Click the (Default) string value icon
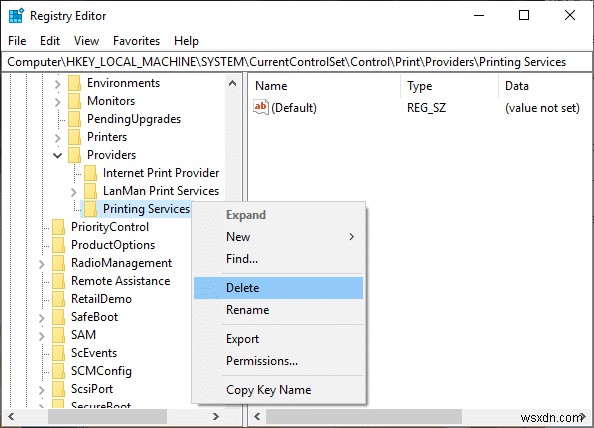 pos(261,108)
